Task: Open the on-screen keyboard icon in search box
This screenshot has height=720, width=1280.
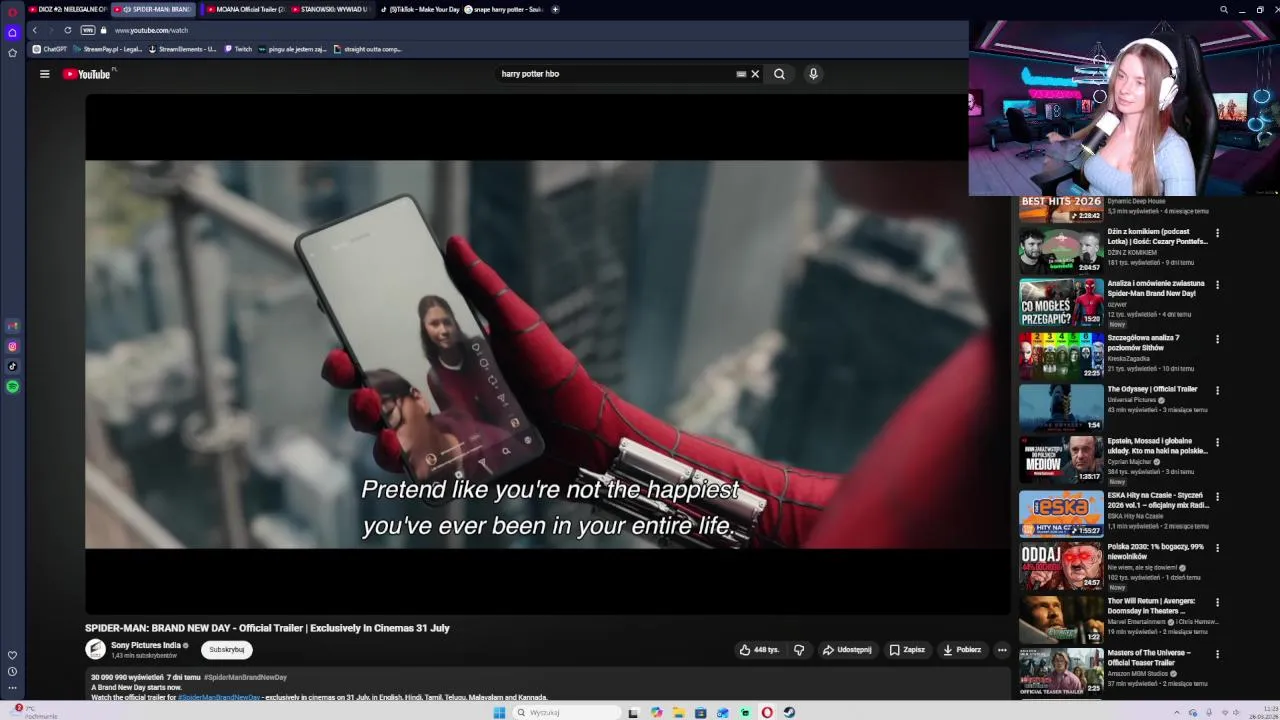Action: pyautogui.click(x=741, y=74)
